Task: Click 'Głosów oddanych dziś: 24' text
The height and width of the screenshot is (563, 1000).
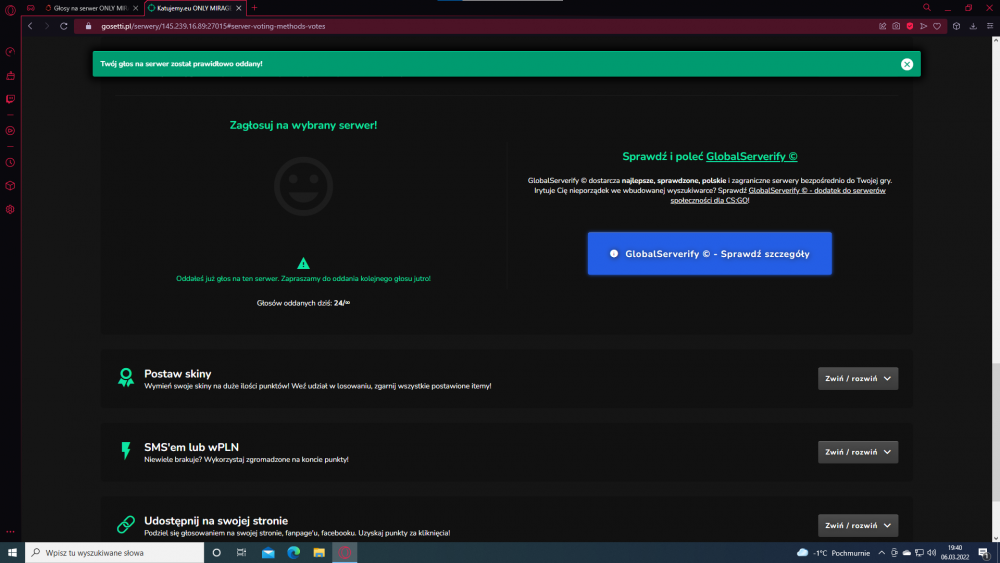Action: click(x=304, y=303)
